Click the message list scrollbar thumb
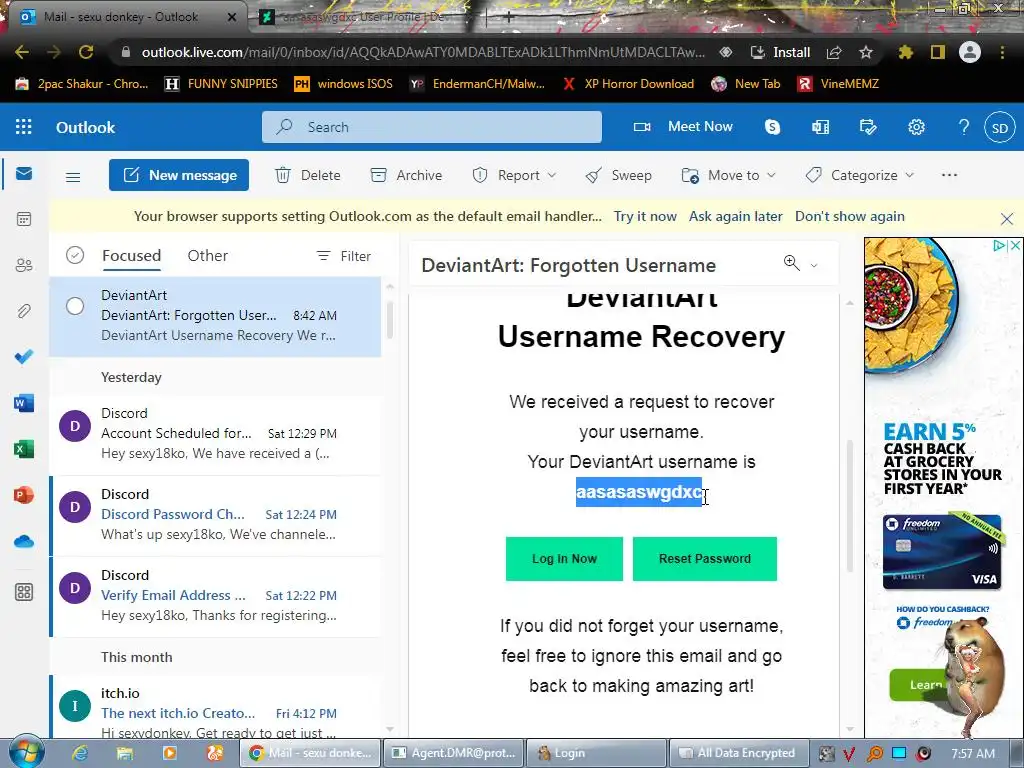This screenshot has height=768, width=1024. [390, 320]
